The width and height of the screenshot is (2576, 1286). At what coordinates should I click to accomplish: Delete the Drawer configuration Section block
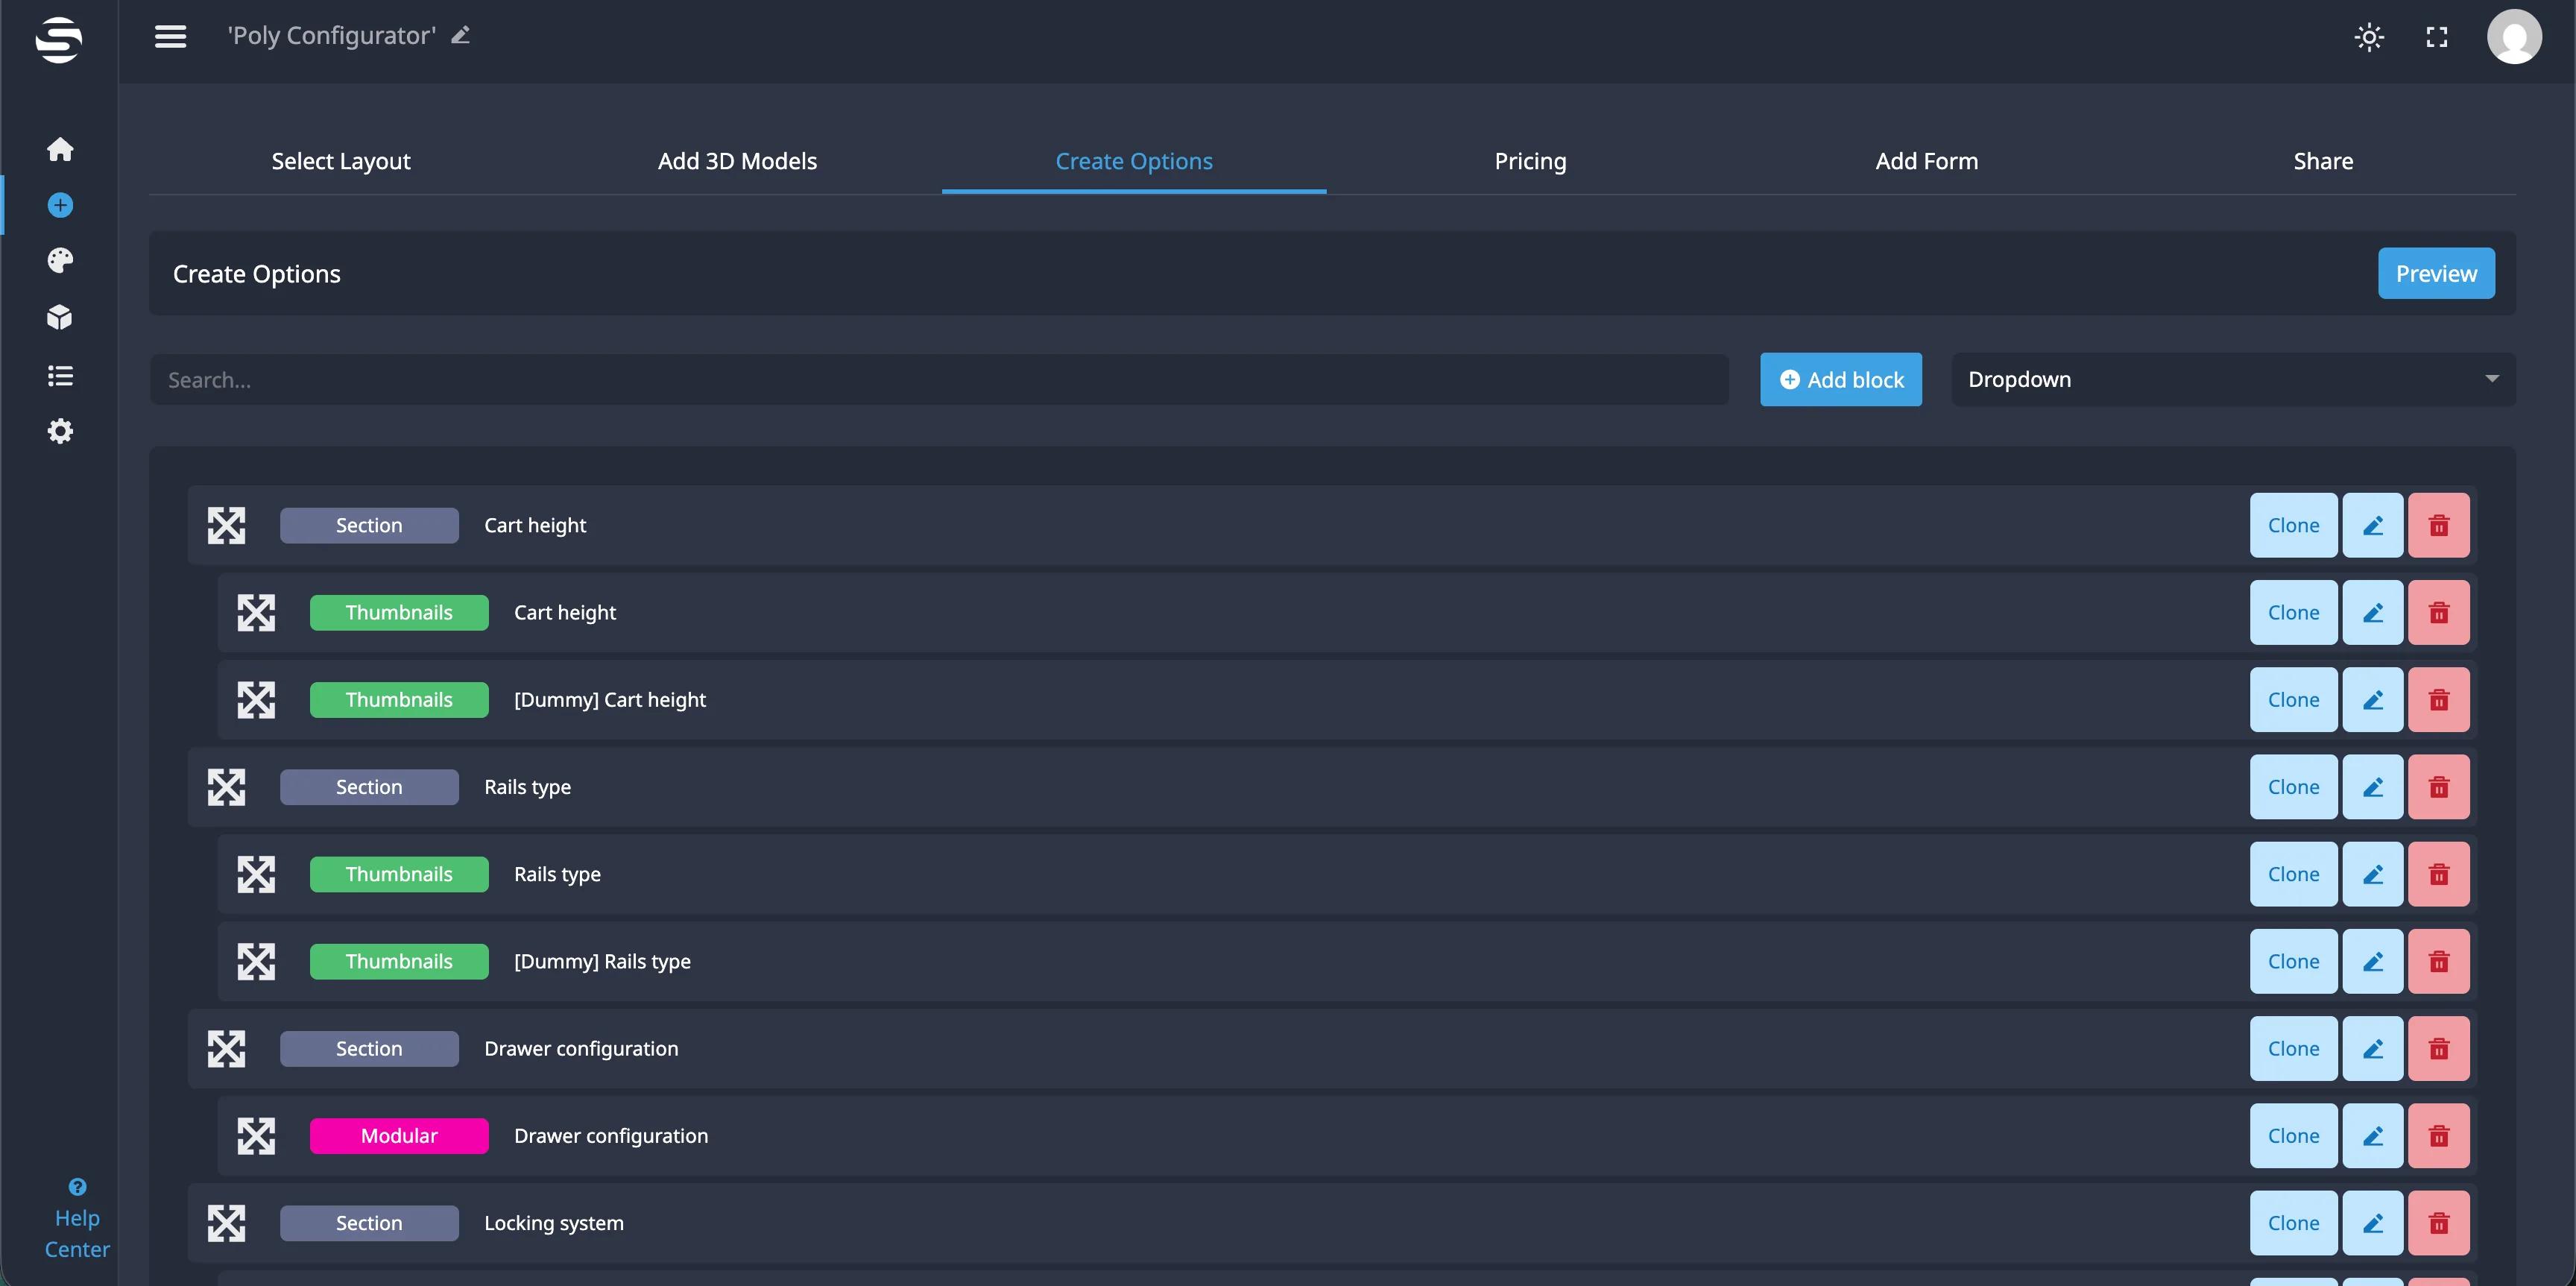pos(2438,1049)
